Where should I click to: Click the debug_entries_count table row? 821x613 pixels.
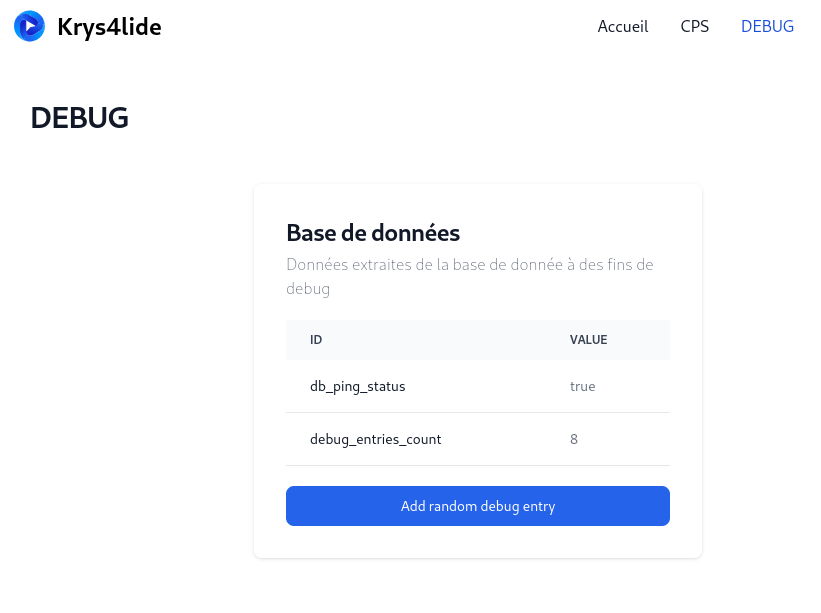click(478, 439)
